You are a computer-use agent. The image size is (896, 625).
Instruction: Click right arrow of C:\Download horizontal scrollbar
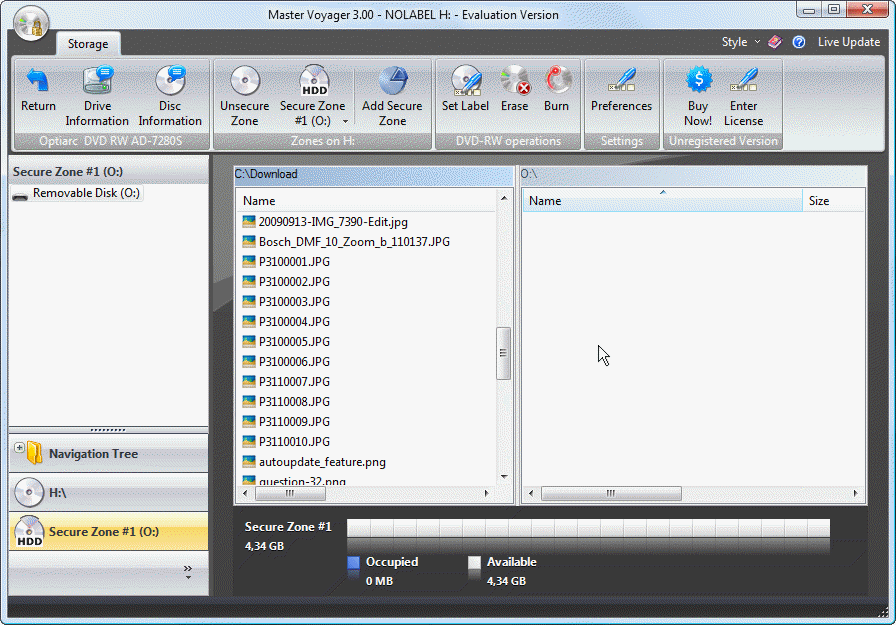click(486, 493)
